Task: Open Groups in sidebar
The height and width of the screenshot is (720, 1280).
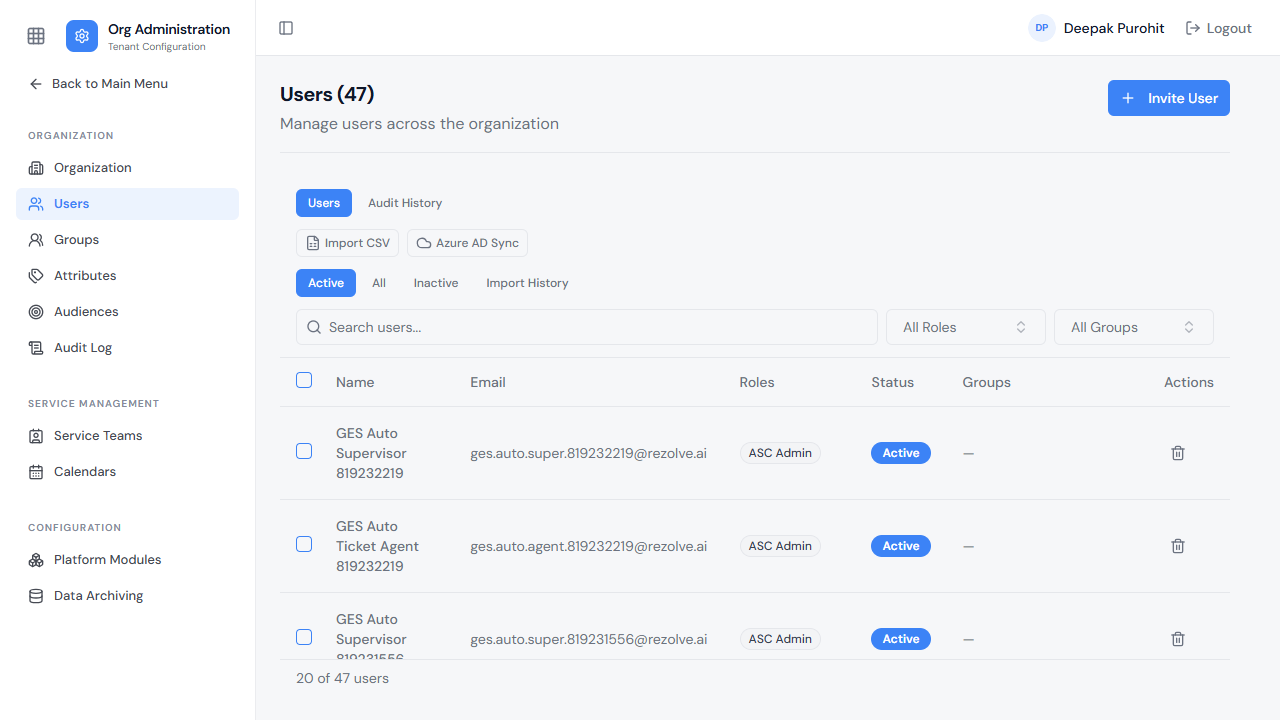Action: (x=127, y=240)
